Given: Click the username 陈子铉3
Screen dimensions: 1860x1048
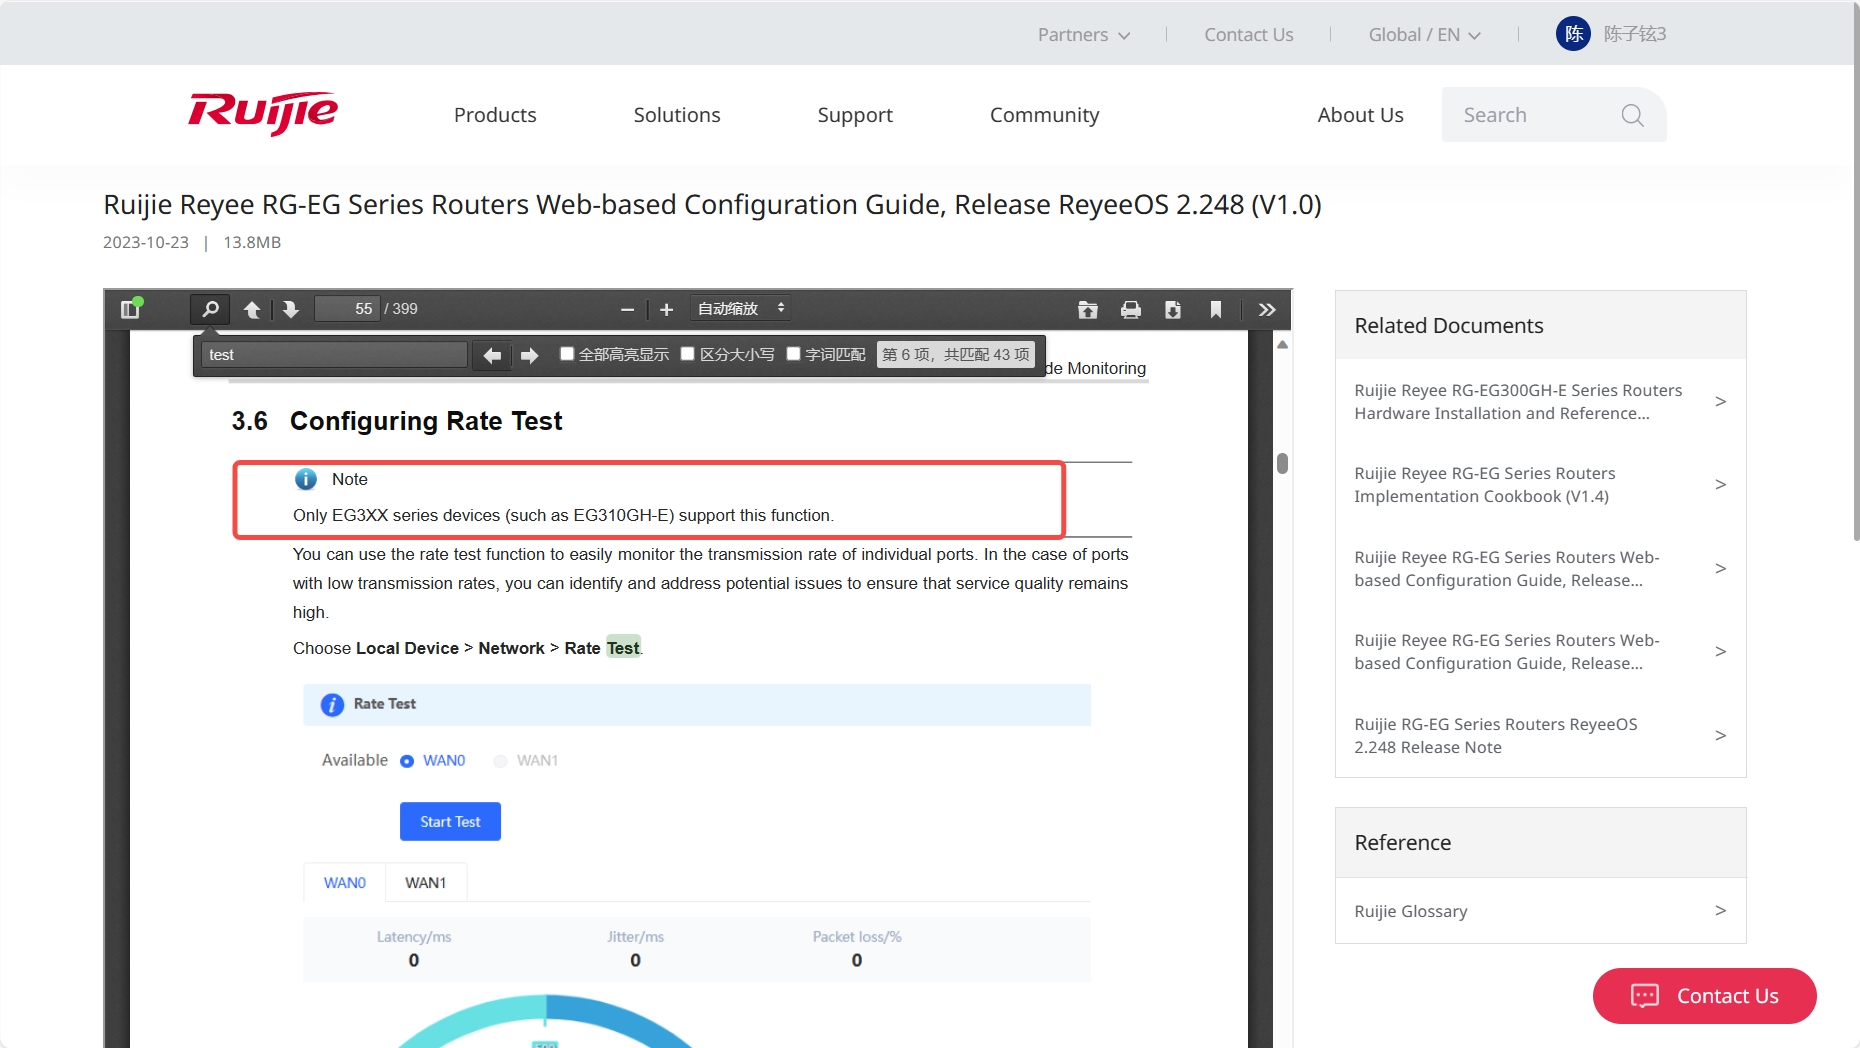Looking at the screenshot, I should (x=1635, y=34).
